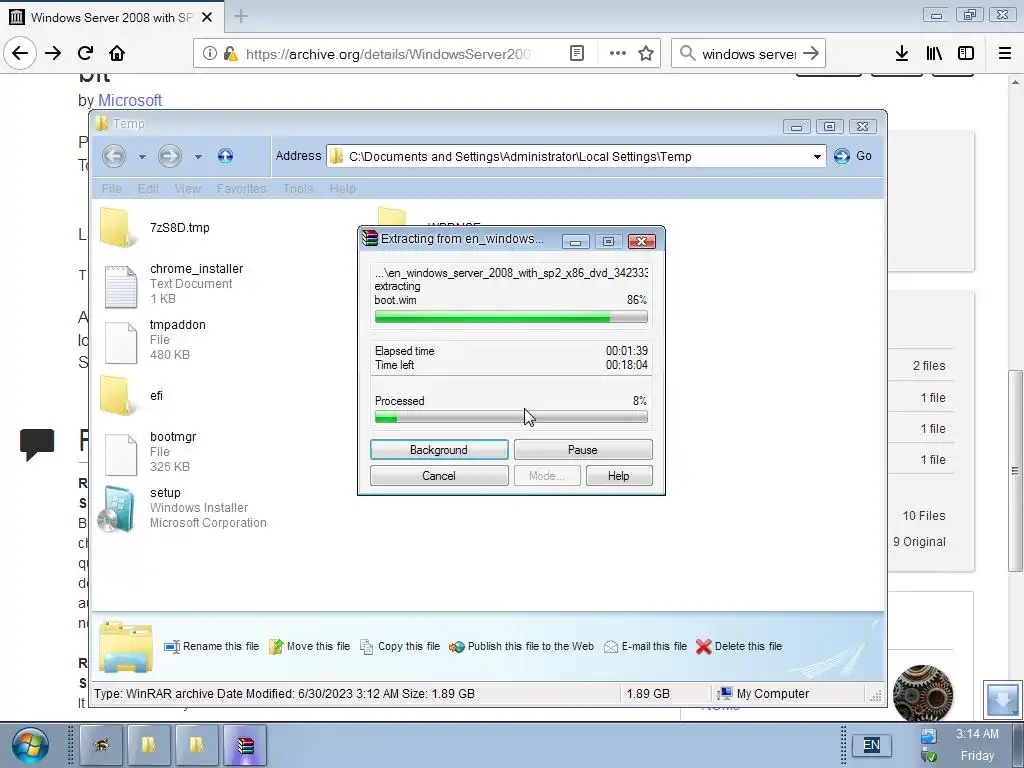Select the efi folder

click(131, 396)
